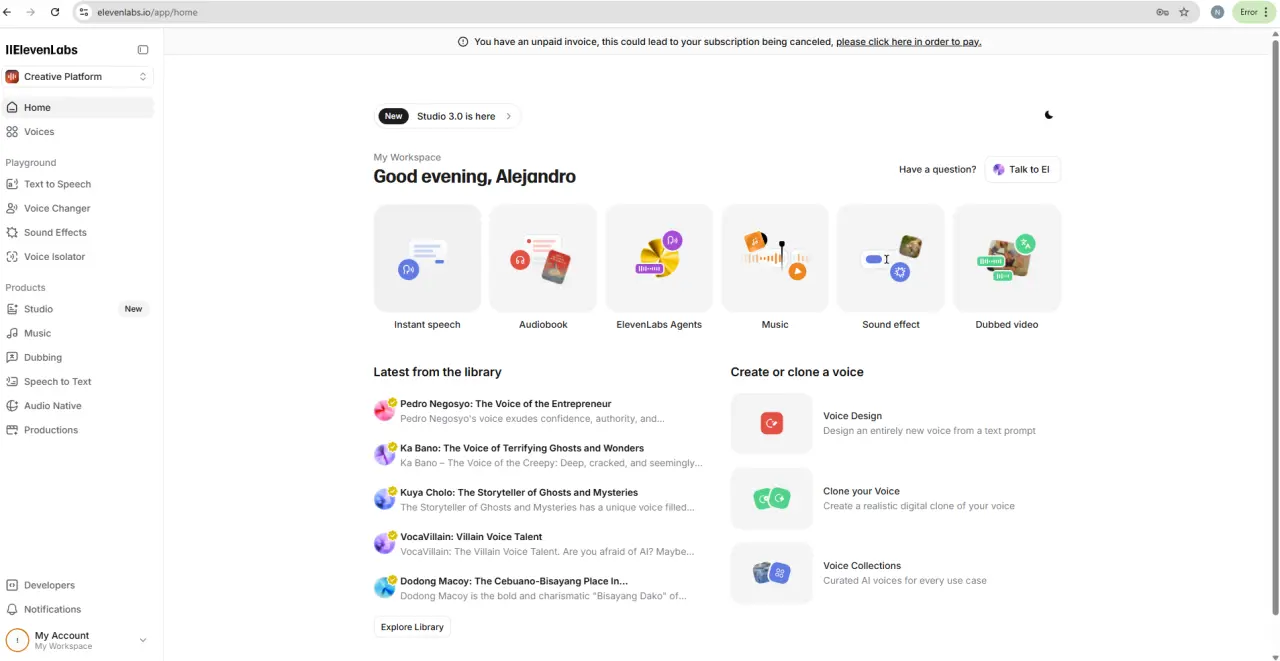1280x661 pixels.
Task: Click the browser forward arrow
Action: 31,12
